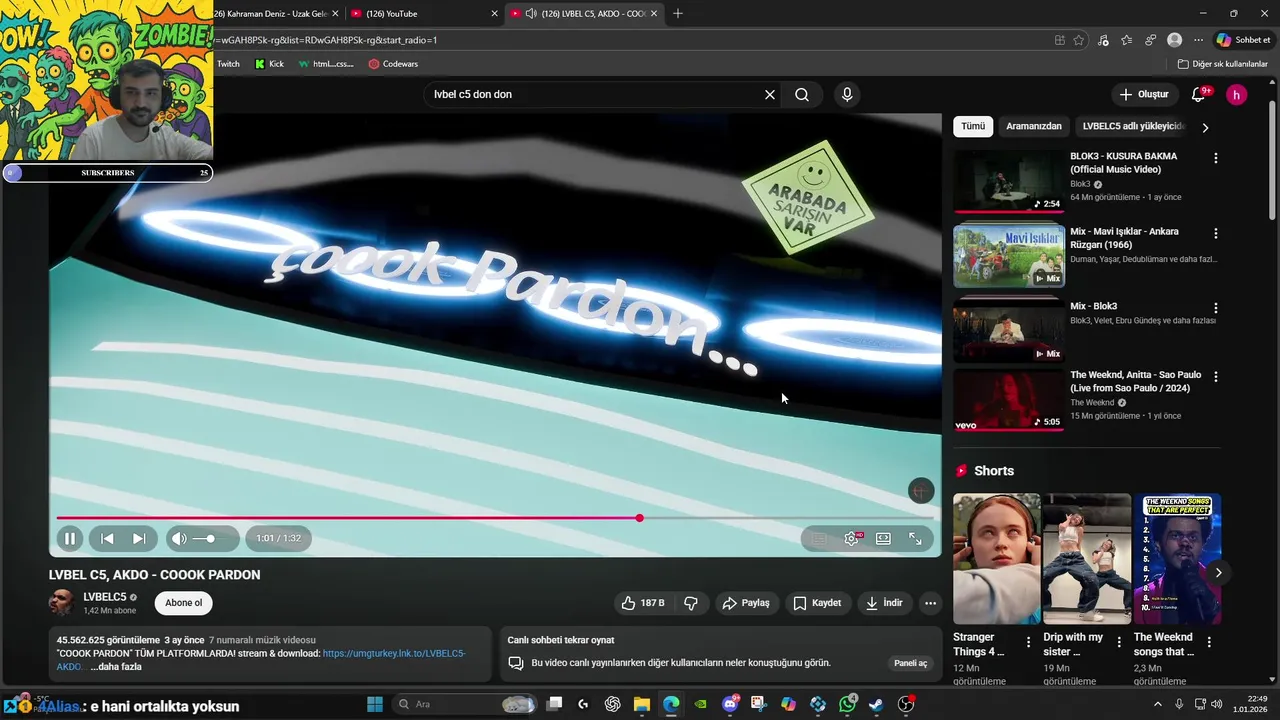Download video with İndir button

pyautogui.click(x=884, y=603)
